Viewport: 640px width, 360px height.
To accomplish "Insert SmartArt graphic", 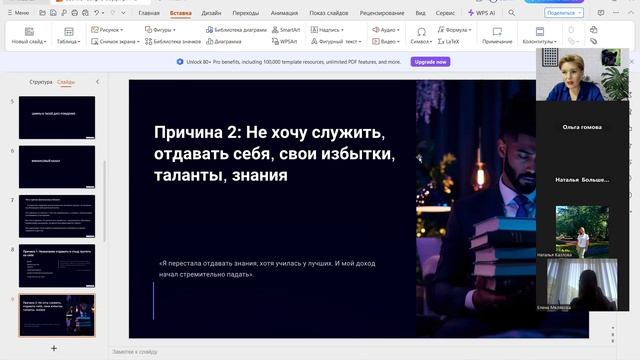I will pyautogui.click(x=286, y=30).
